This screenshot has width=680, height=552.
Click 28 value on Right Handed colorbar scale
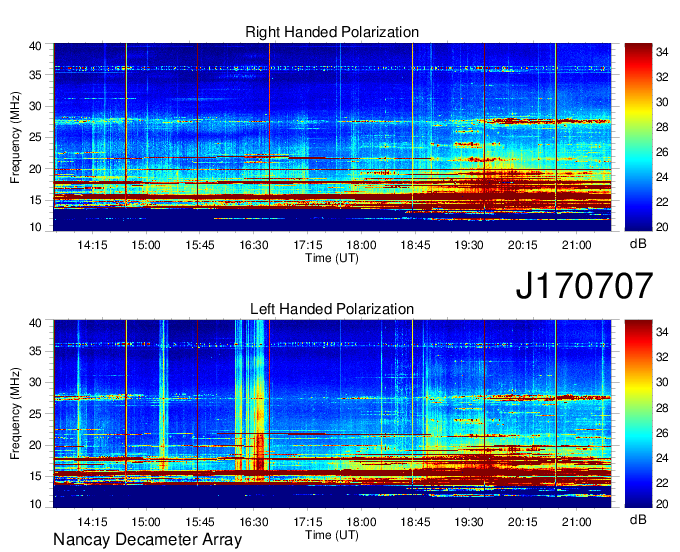pos(662,127)
